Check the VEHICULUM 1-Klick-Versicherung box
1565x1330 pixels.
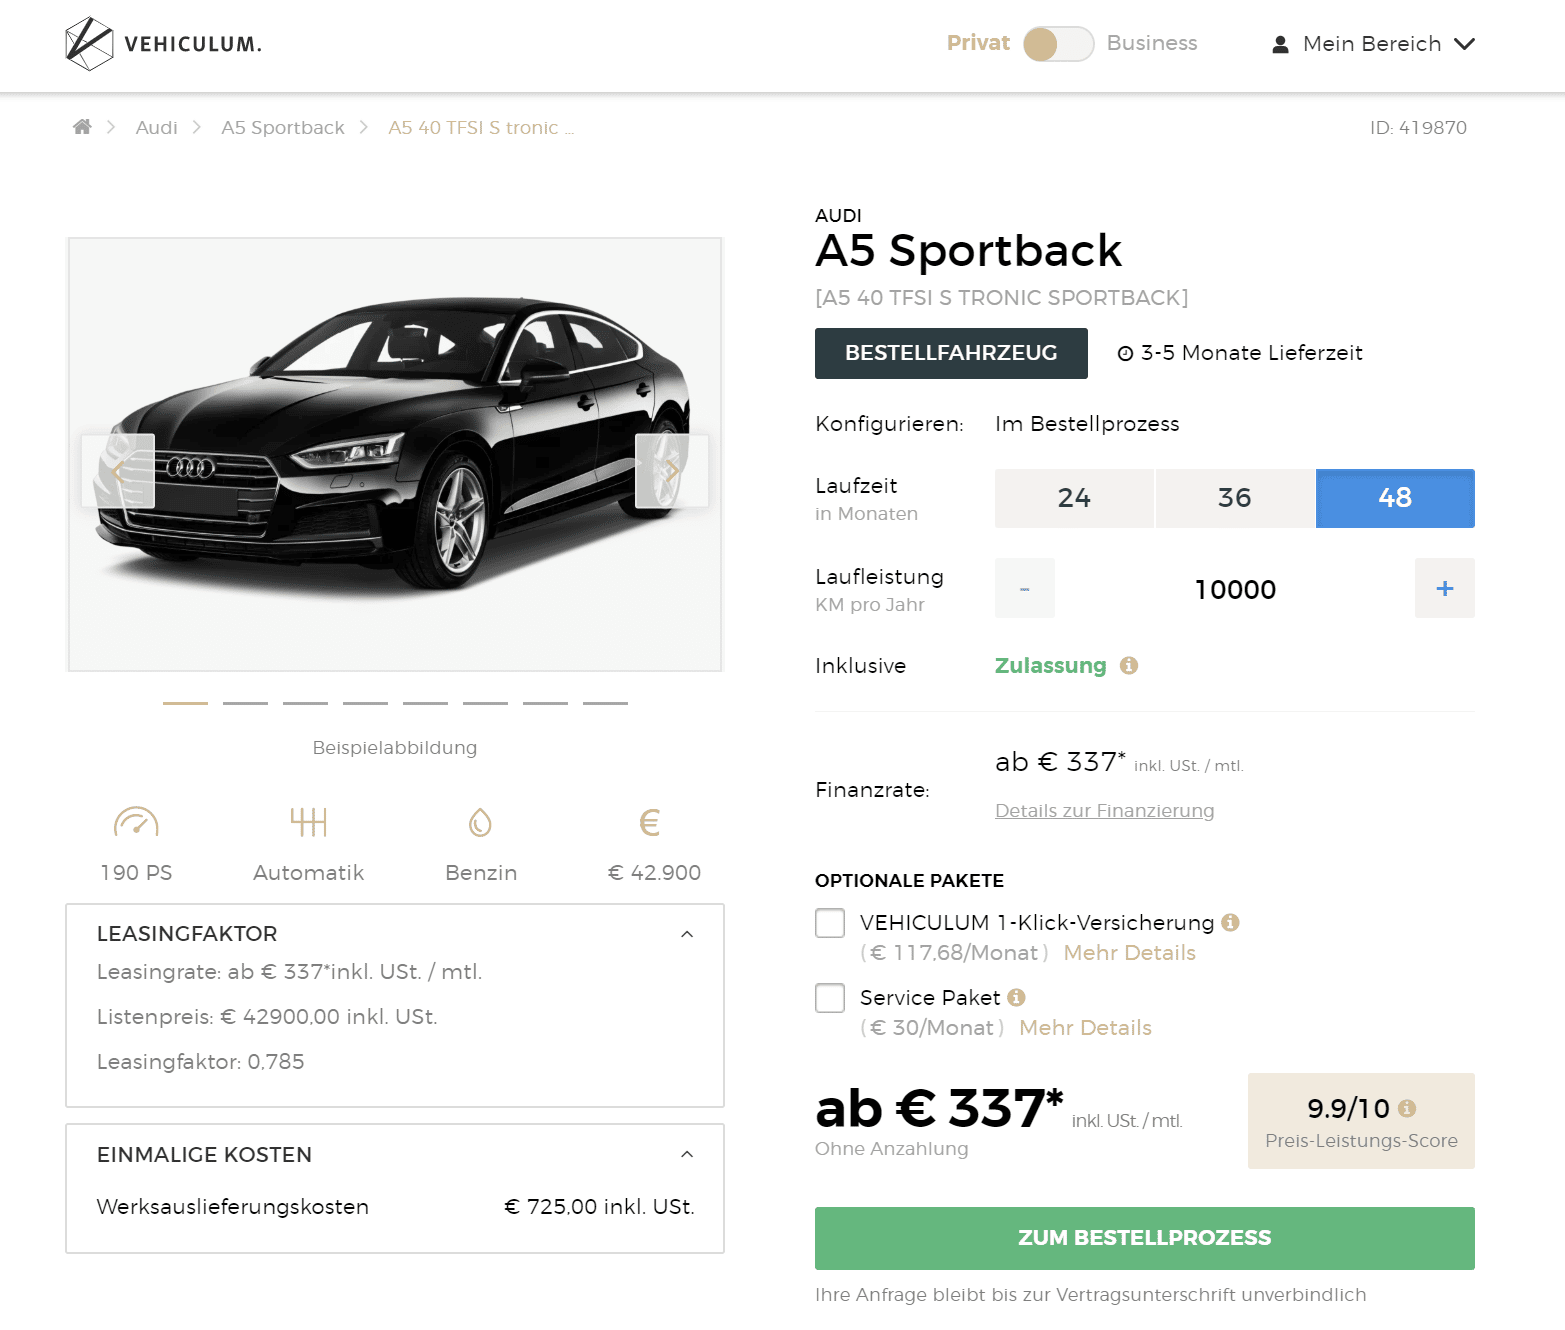coord(830,923)
